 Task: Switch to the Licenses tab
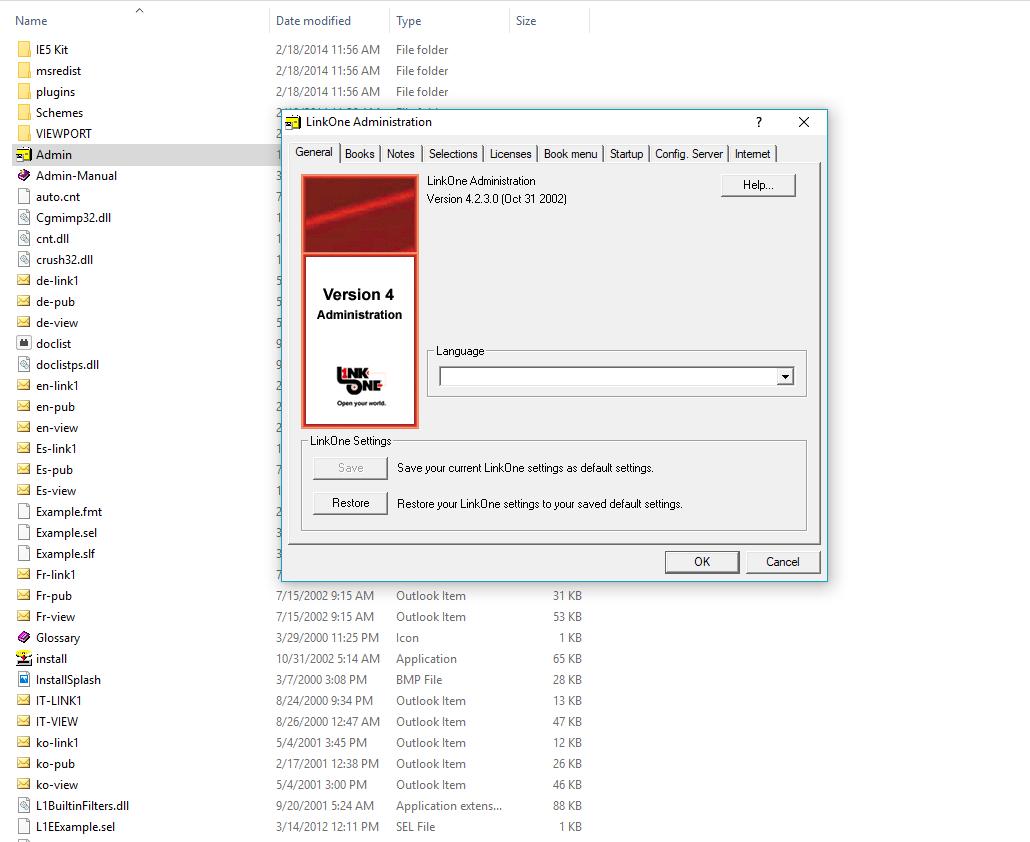(x=510, y=154)
